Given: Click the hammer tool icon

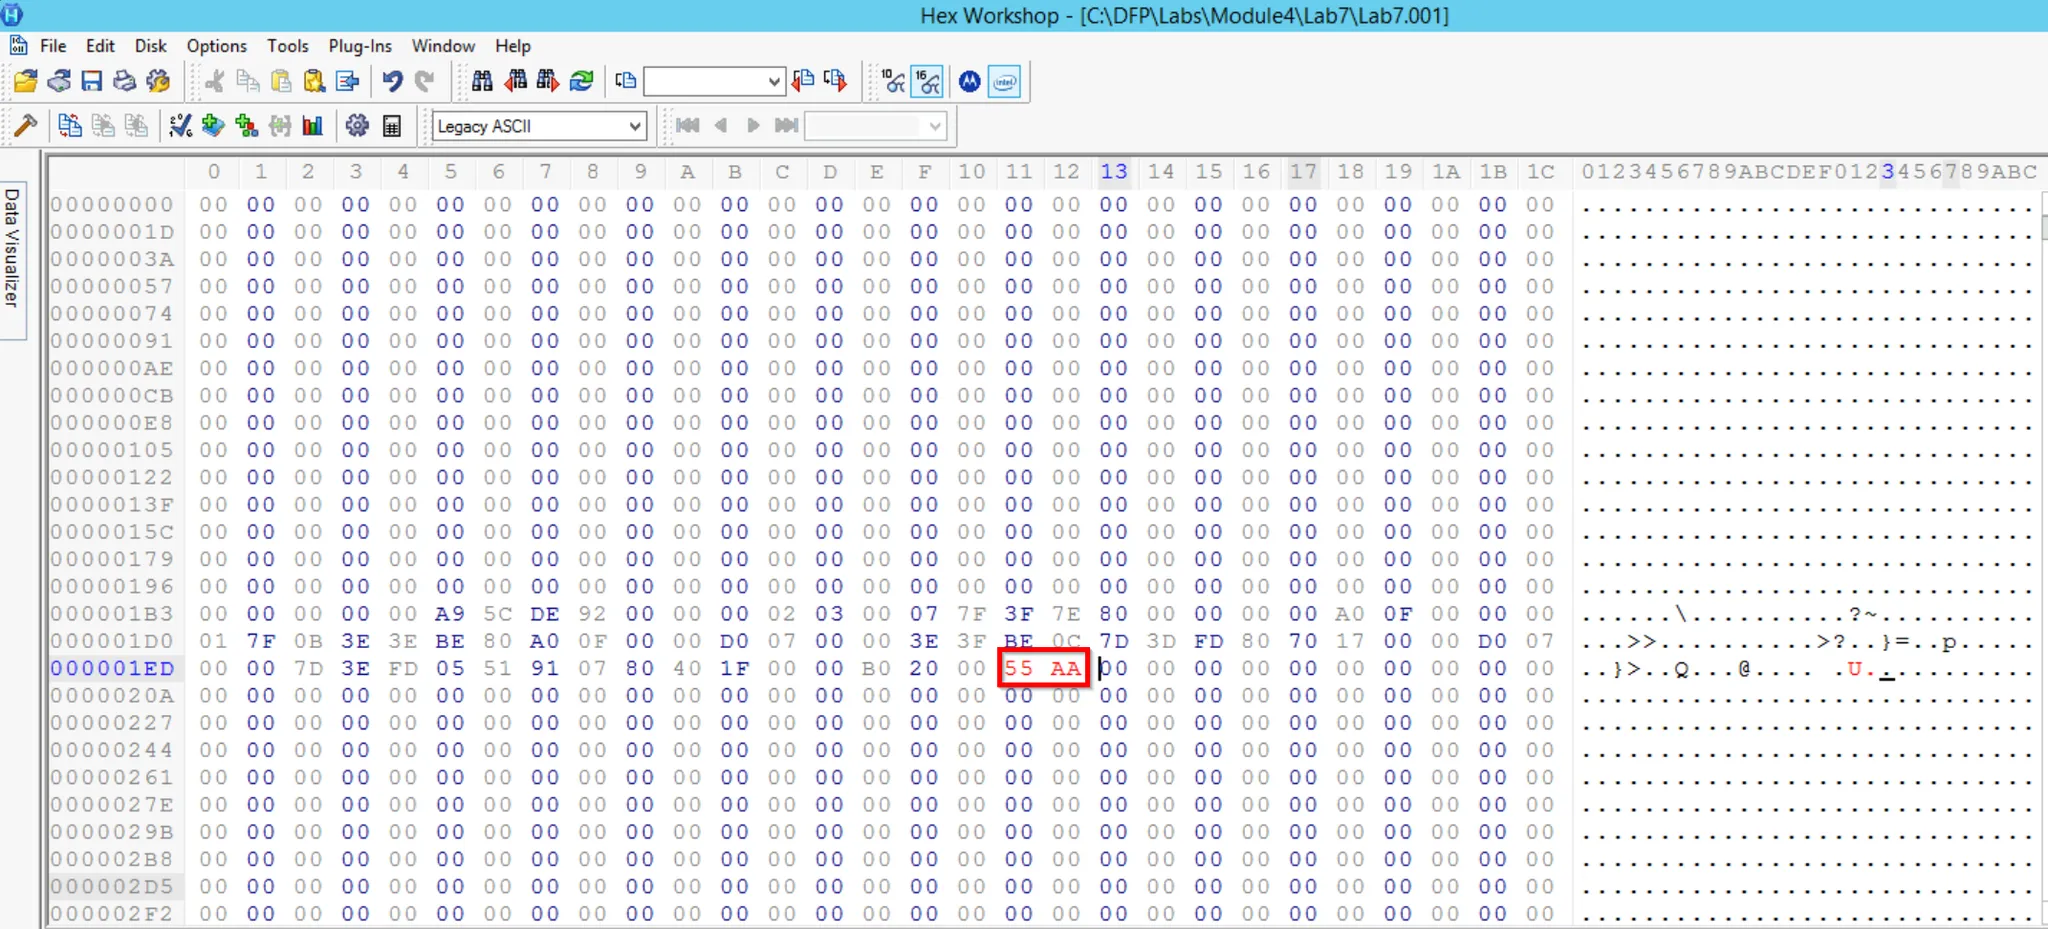Looking at the screenshot, I should (25, 126).
